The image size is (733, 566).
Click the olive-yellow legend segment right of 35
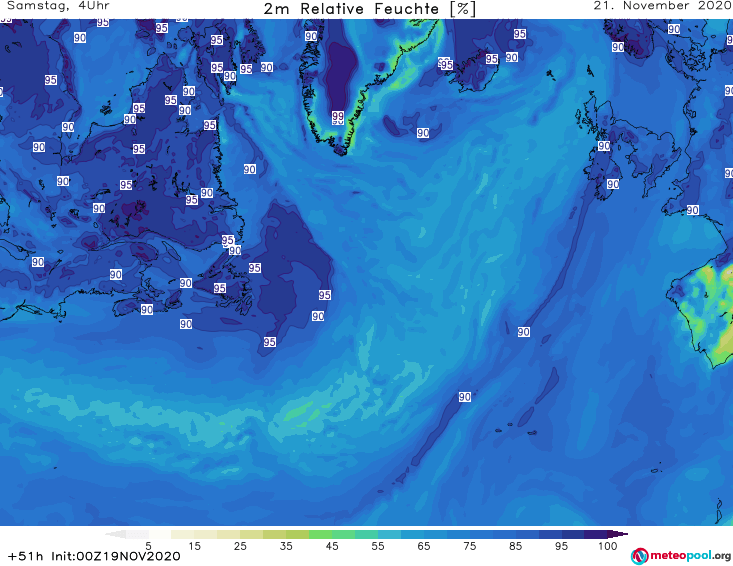tap(297, 534)
